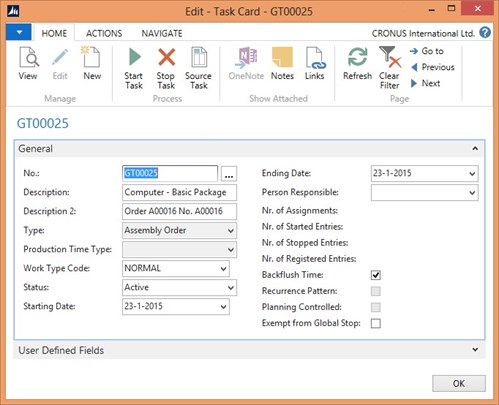Show attached Links

(x=315, y=64)
